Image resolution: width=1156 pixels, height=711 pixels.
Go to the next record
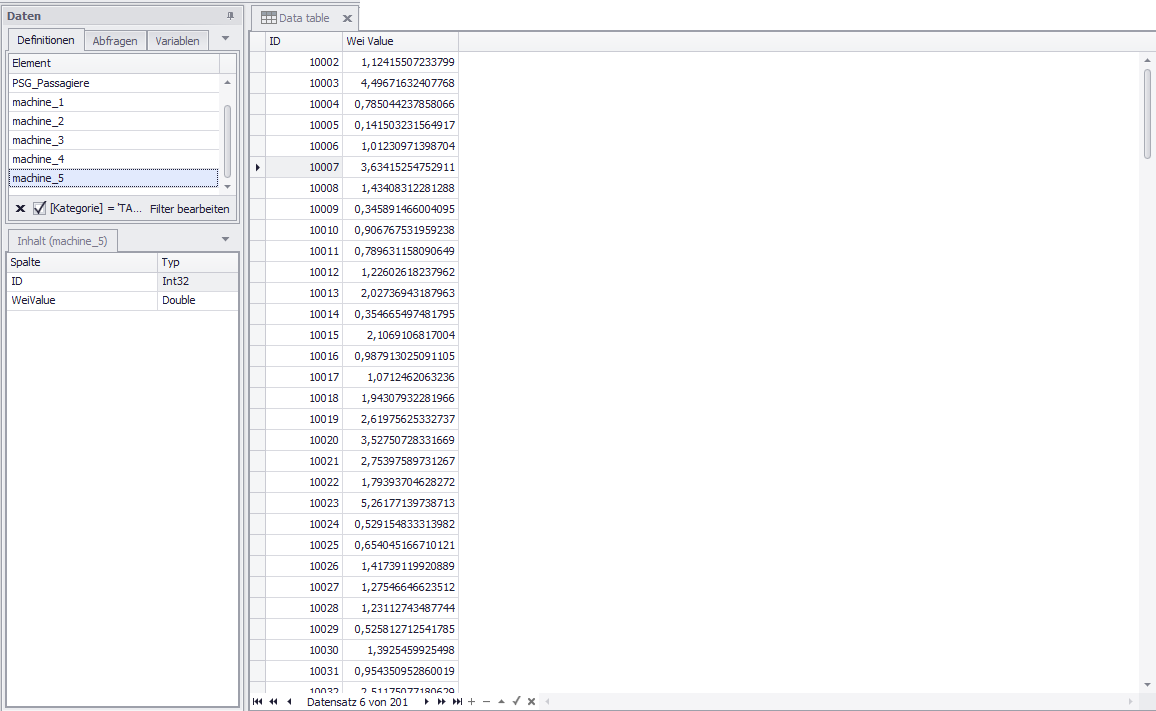tap(426, 702)
